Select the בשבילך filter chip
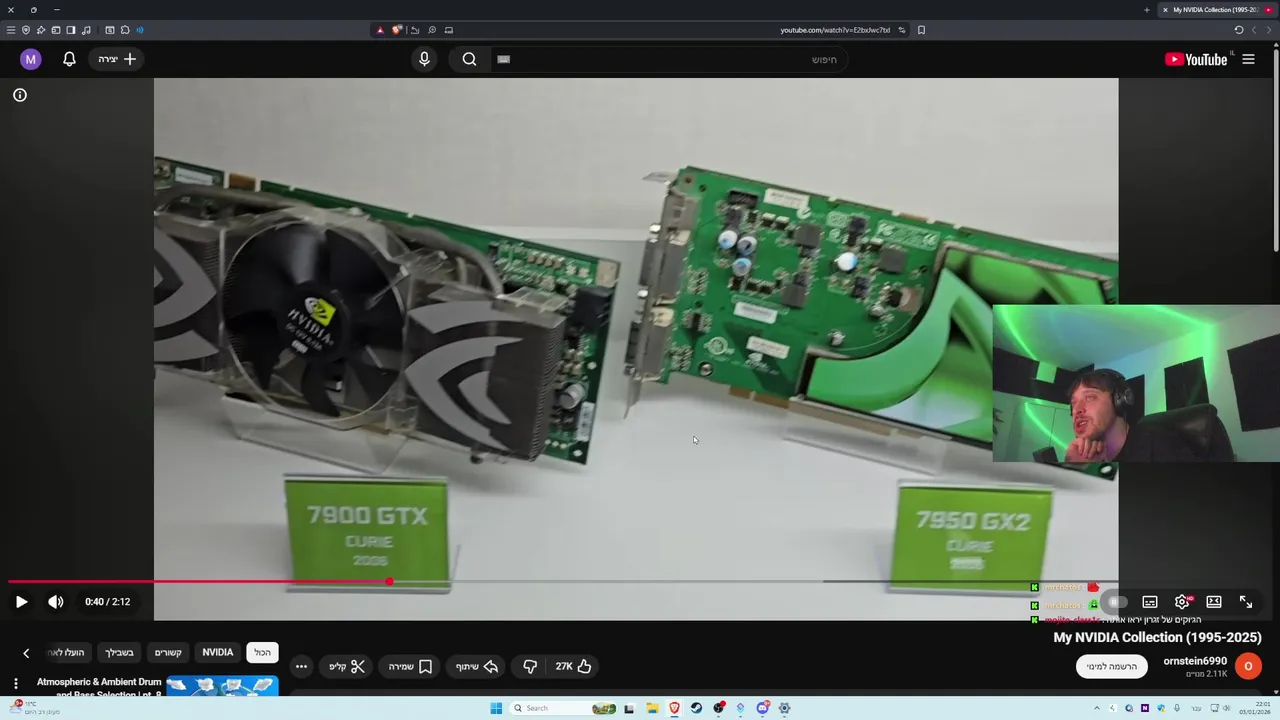This screenshot has height=720, width=1280. pos(119,652)
